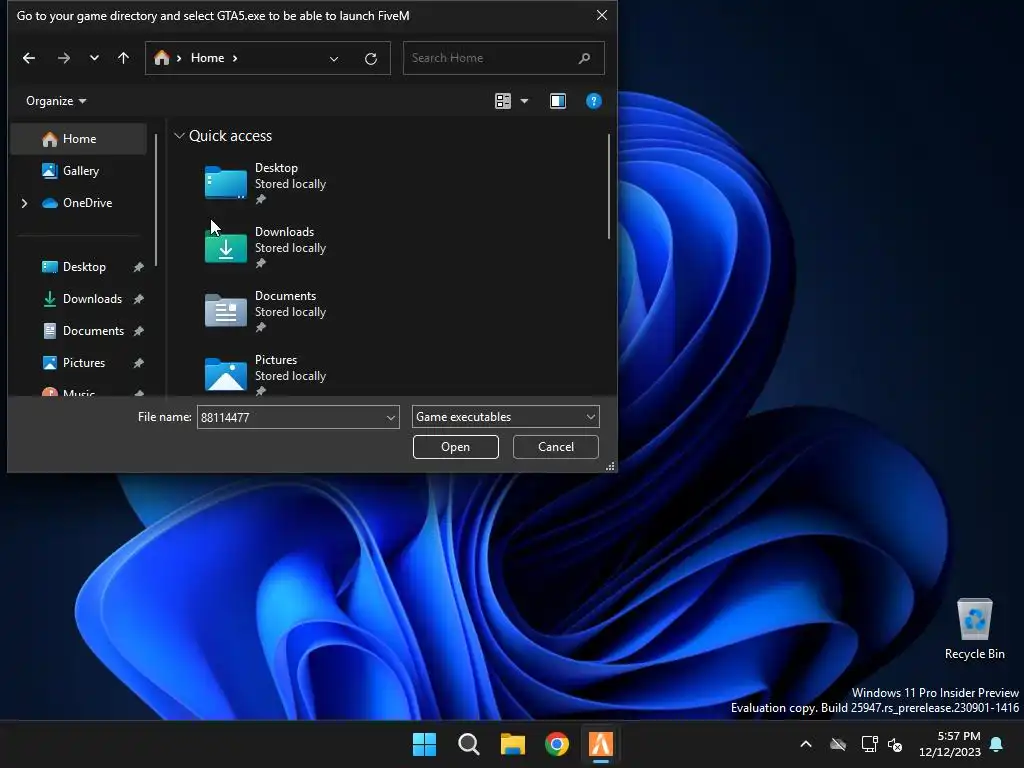Screen dimensions: 1024x768
Task: Open the Game executables file type dropdown
Action: coord(505,417)
